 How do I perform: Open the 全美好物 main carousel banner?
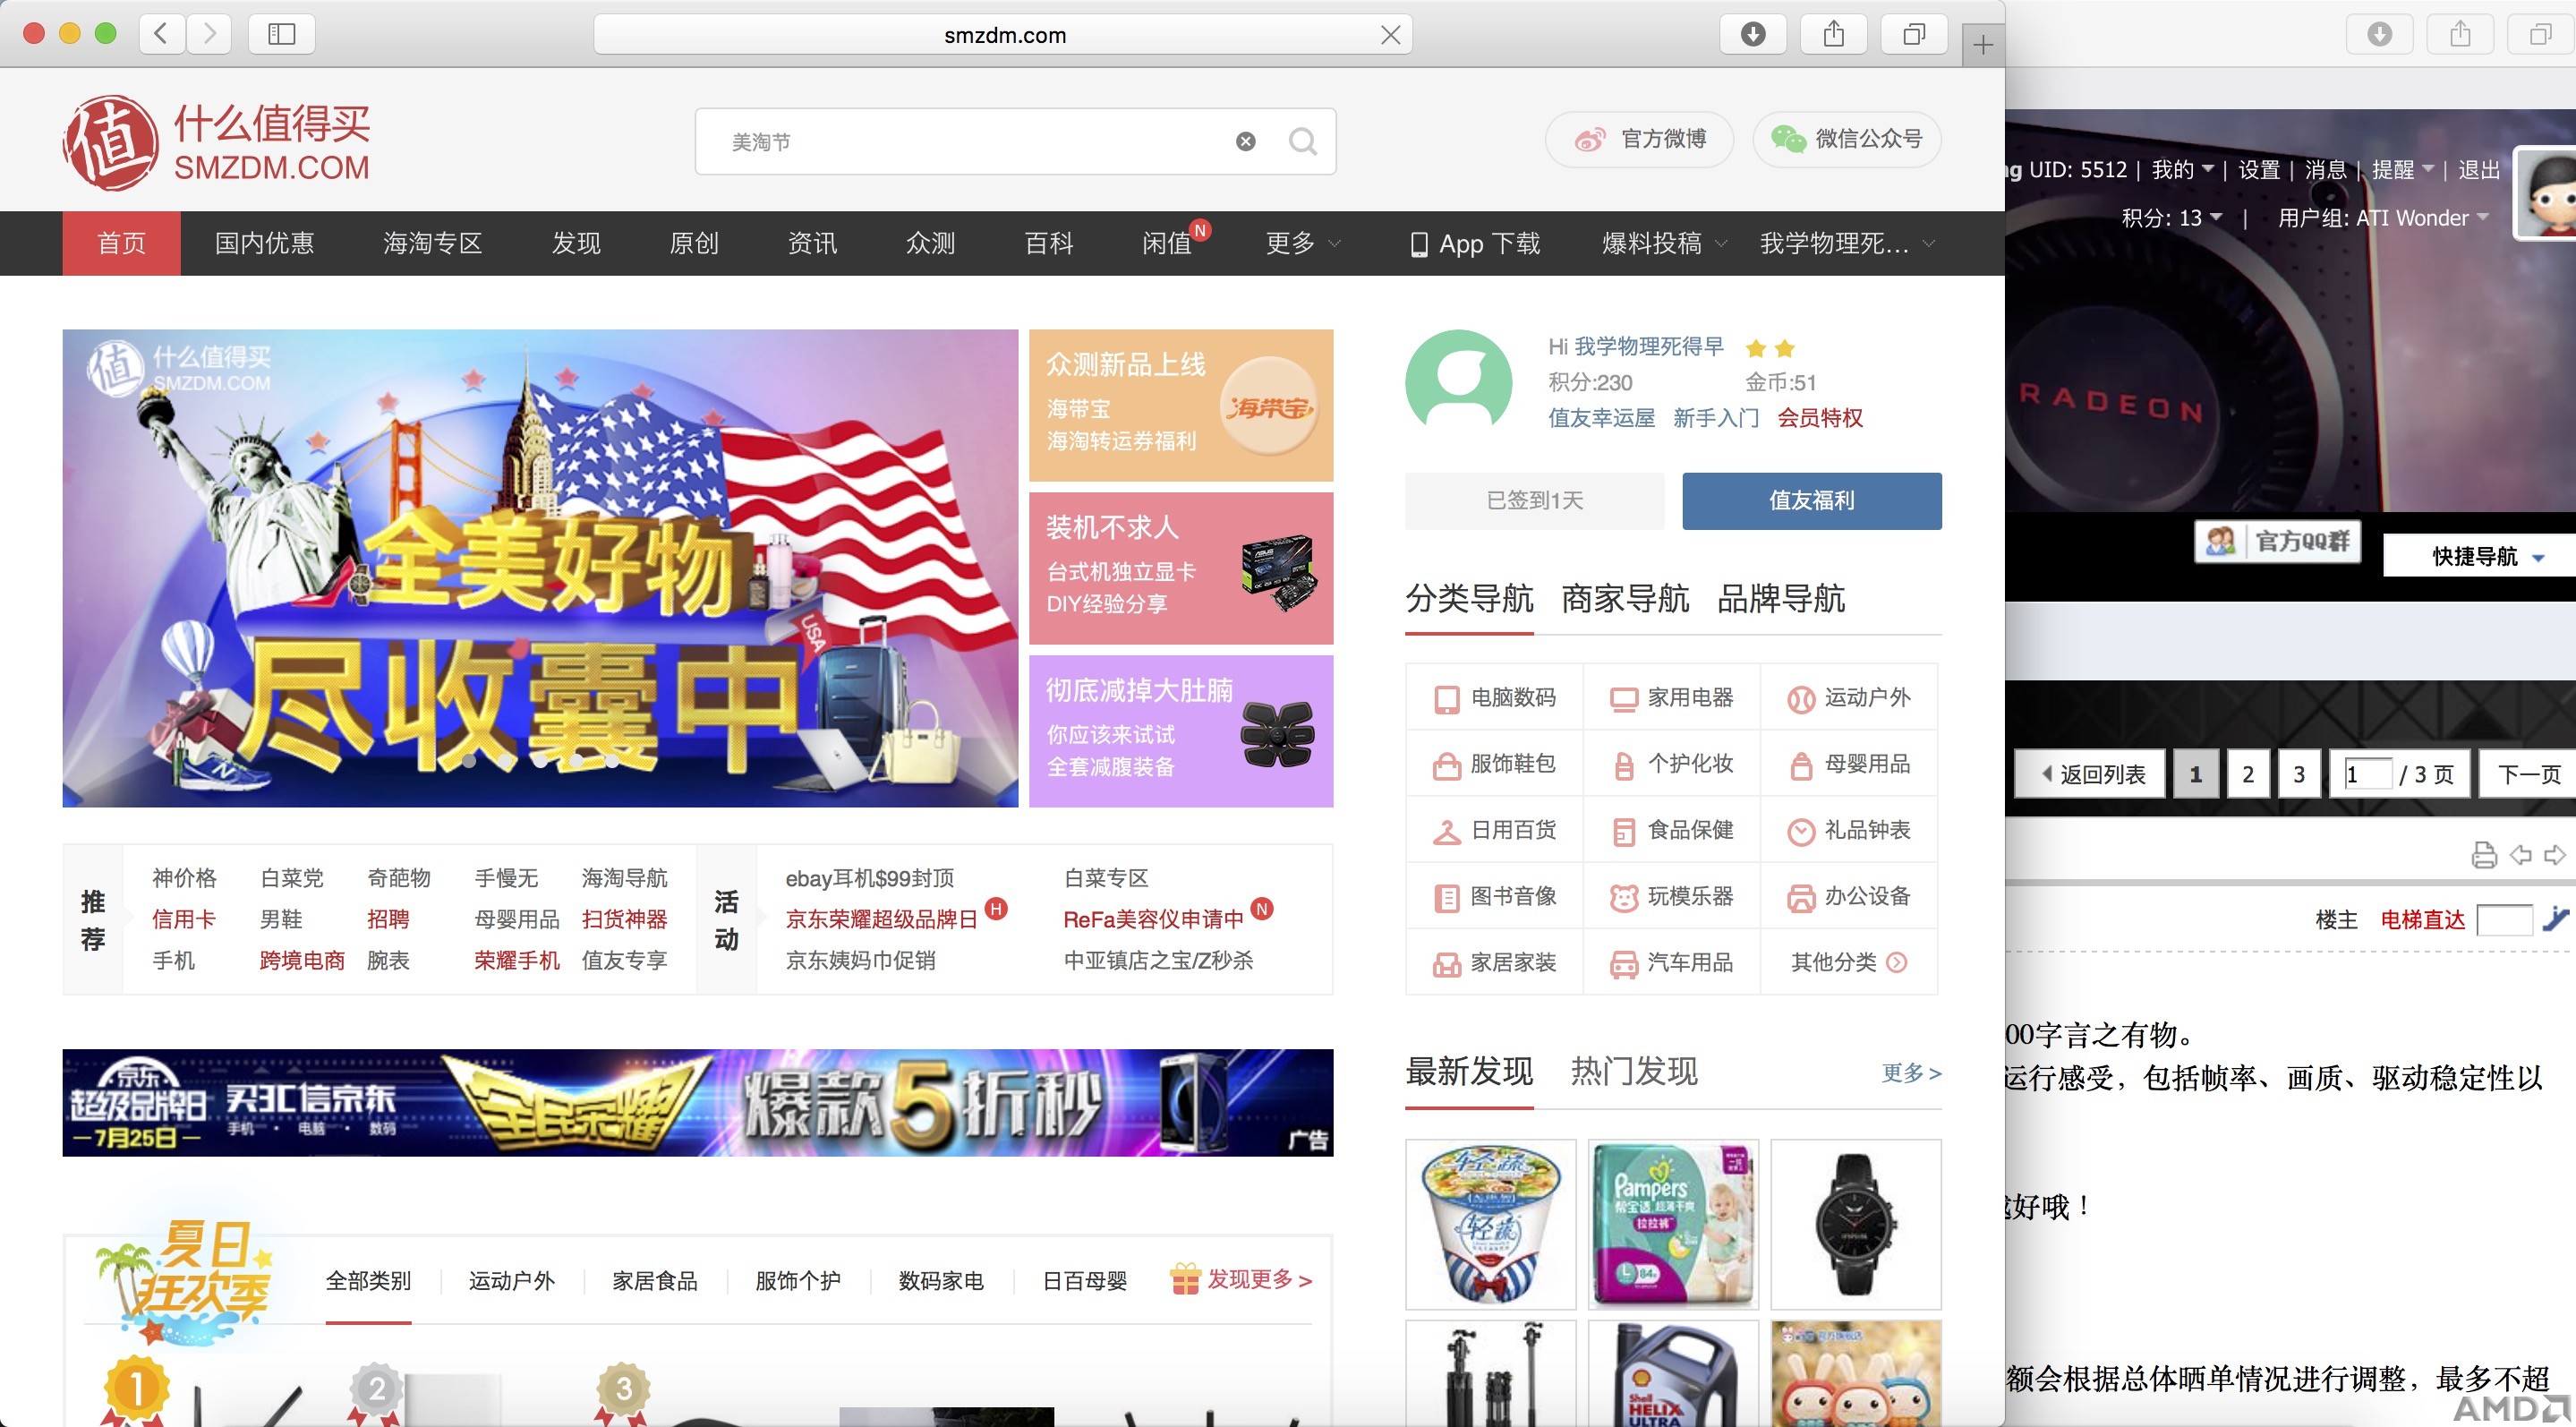tap(540, 568)
